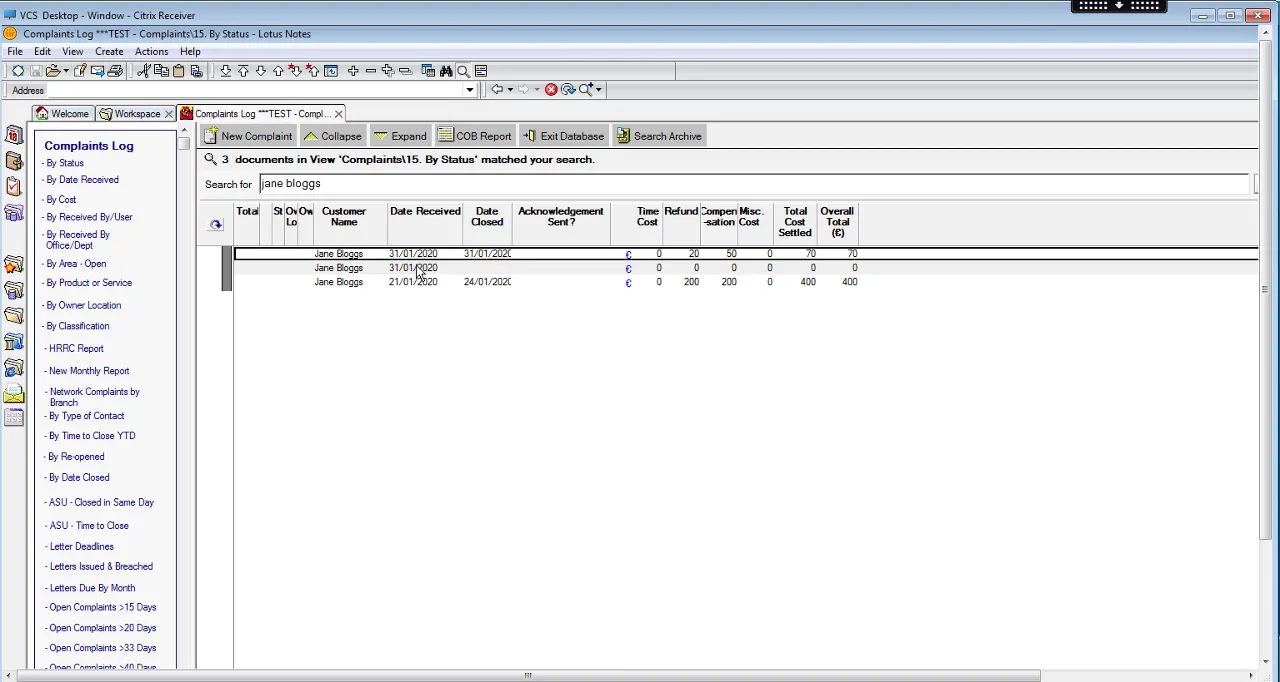Open Search Archive
Image resolution: width=1280 pixels, height=682 pixels.
[x=659, y=136]
